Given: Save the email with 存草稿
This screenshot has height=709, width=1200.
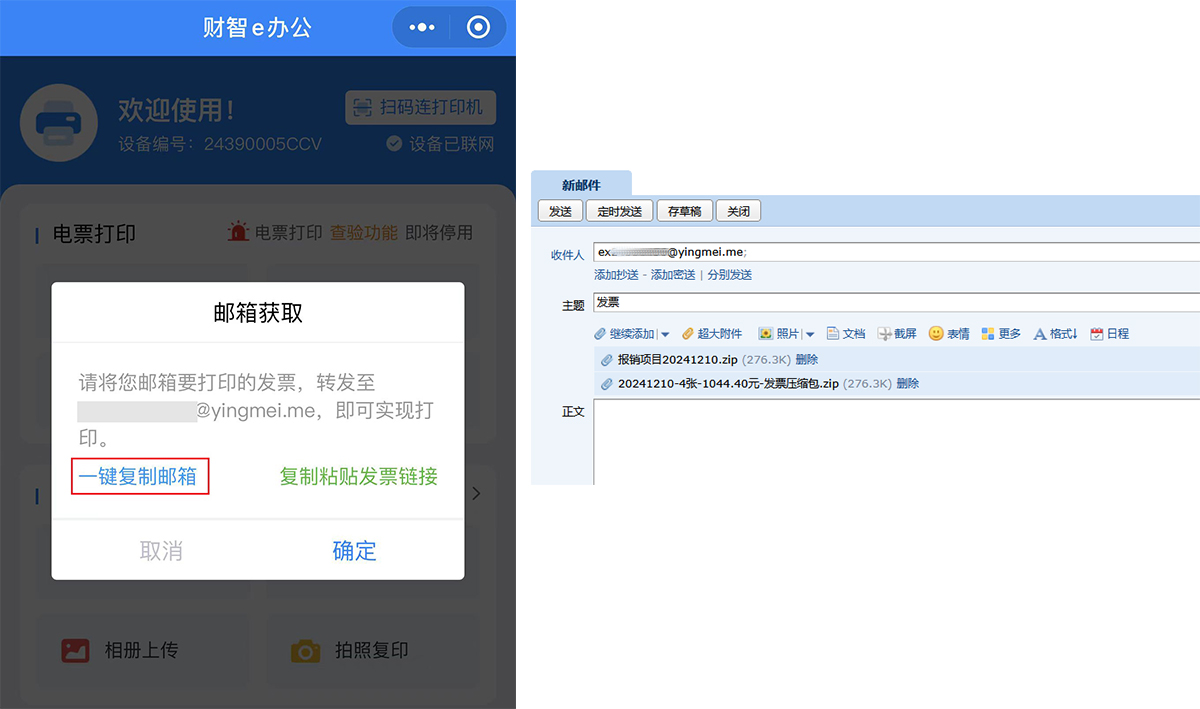Looking at the screenshot, I should 684,211.
